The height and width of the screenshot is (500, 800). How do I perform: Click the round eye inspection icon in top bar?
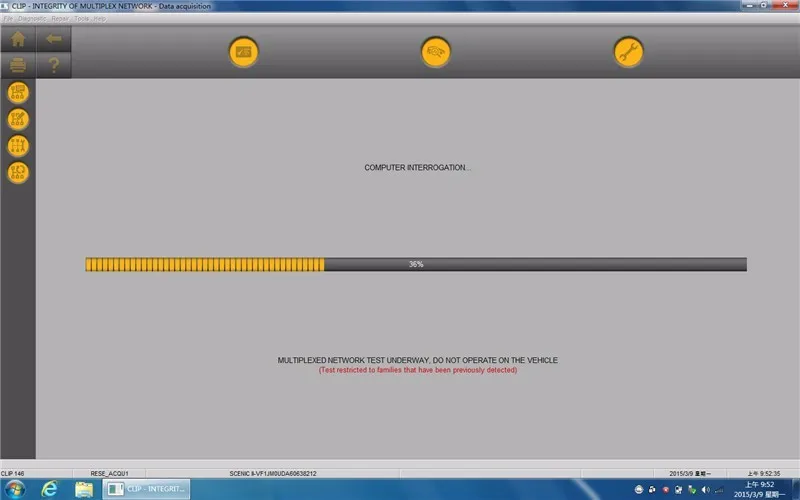(x=436, y=52)
